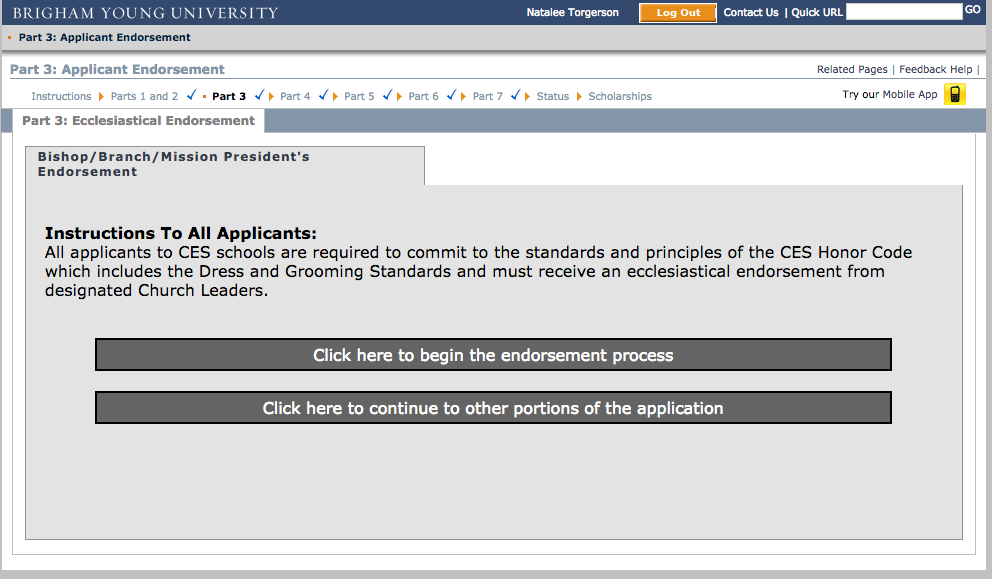Go to the Scholarships section
Viewport: 992px width, 579px height.
(x=619, y=96)
